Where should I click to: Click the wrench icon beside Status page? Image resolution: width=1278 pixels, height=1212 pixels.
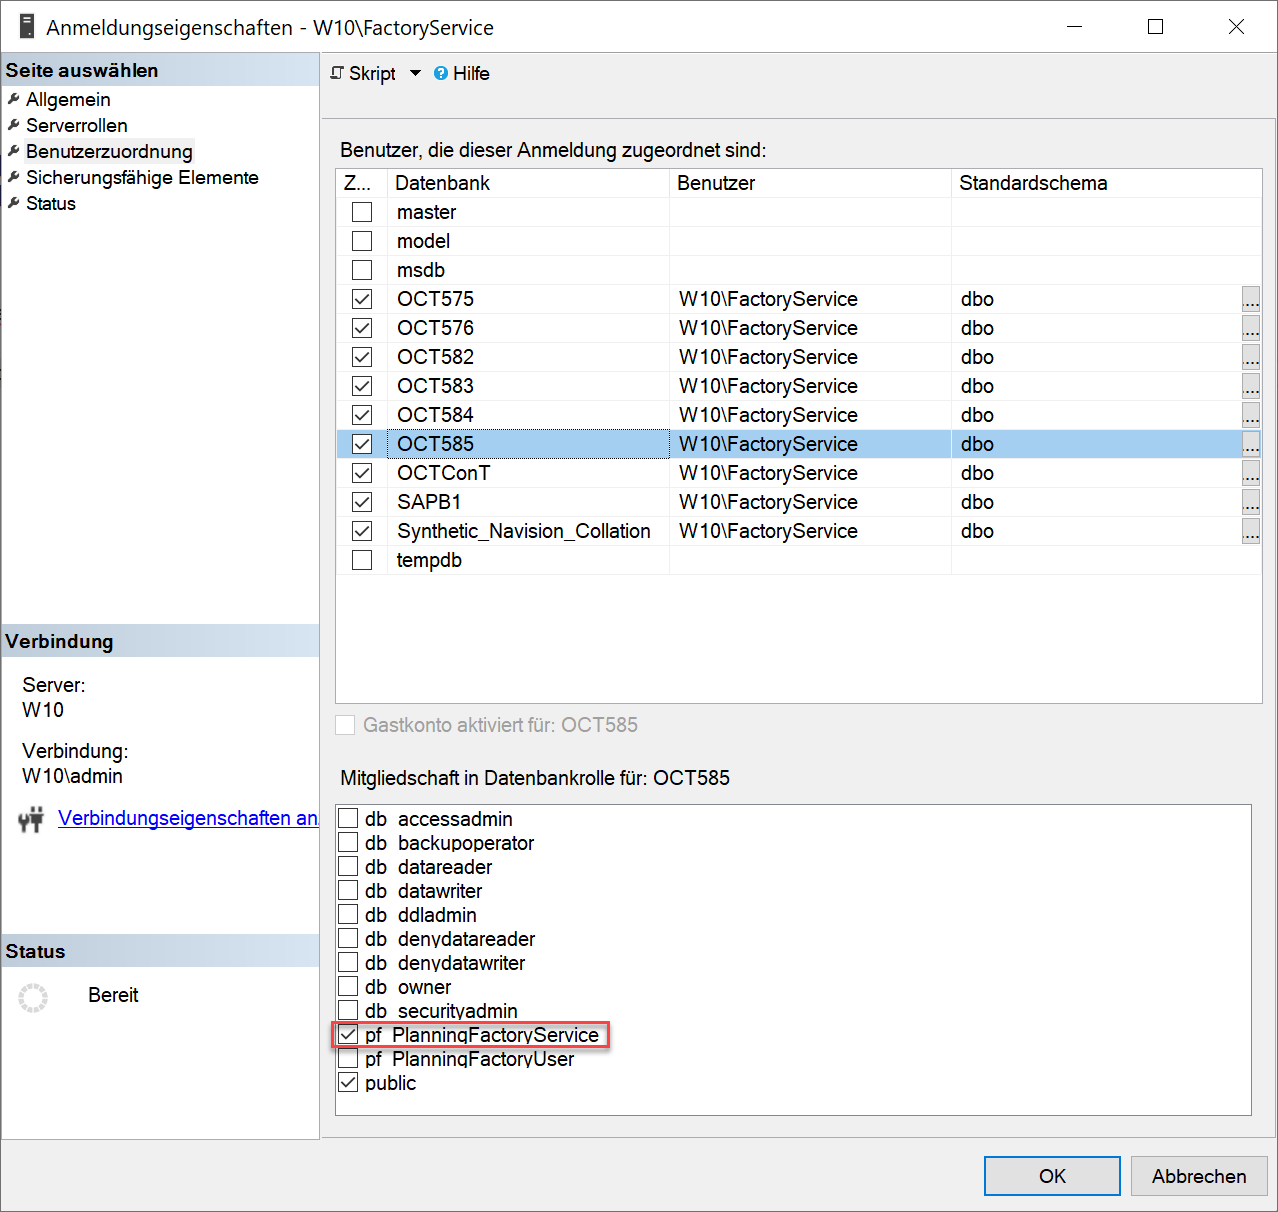point(13,203)
